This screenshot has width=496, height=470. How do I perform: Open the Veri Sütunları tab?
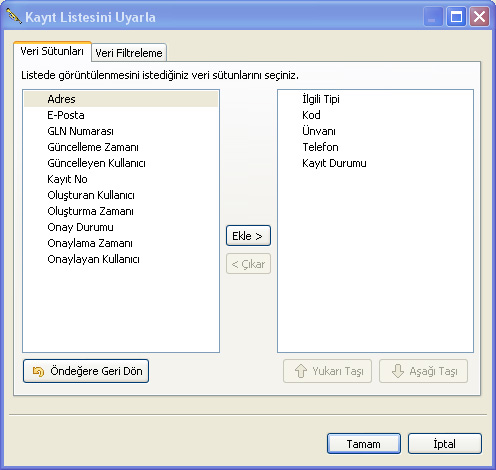point(52,51)
